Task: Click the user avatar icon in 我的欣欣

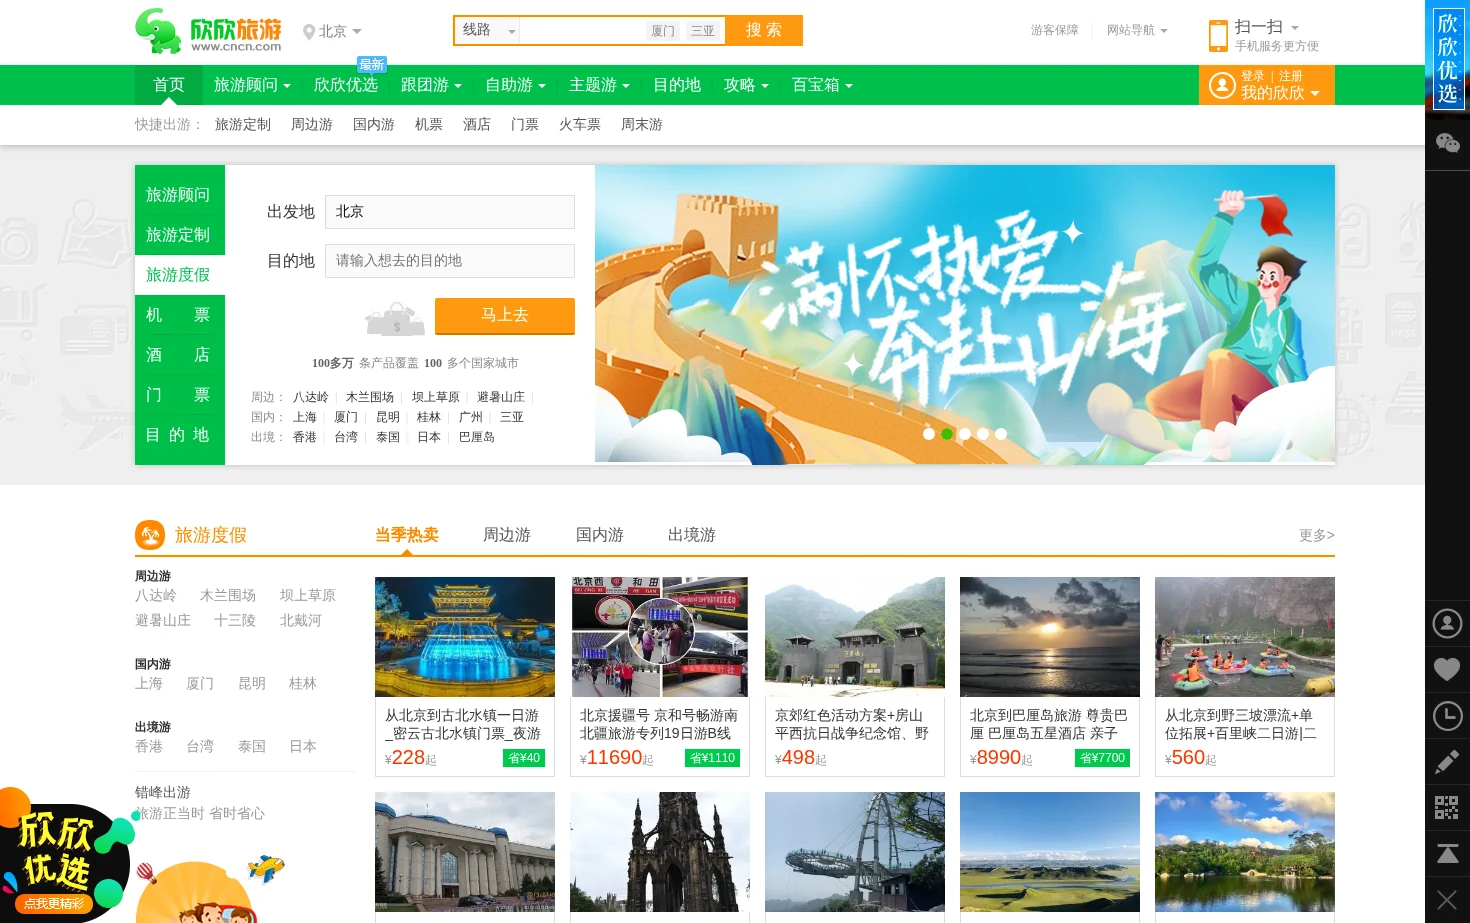Action: [1221, 85]
